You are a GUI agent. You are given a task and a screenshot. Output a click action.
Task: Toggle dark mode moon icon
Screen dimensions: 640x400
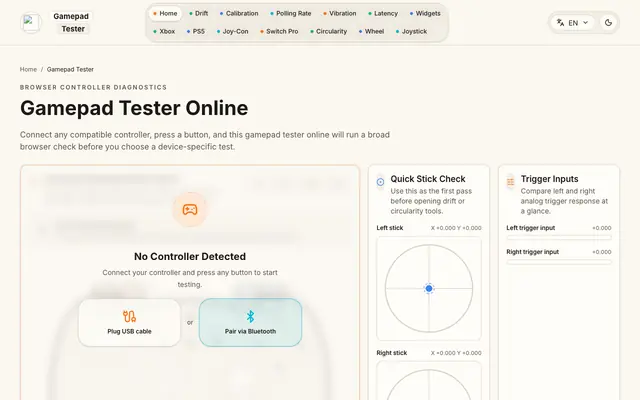(608, 23)
